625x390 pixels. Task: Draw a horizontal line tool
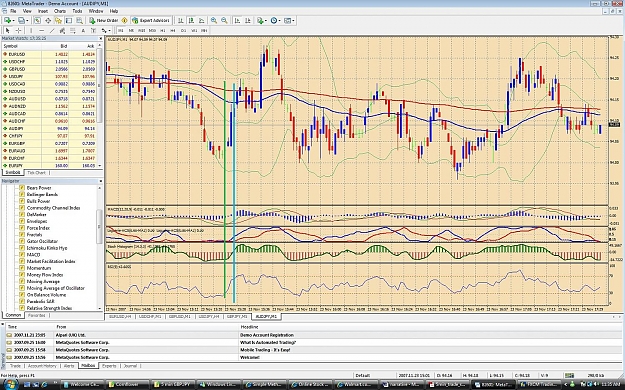pos(41,30)
